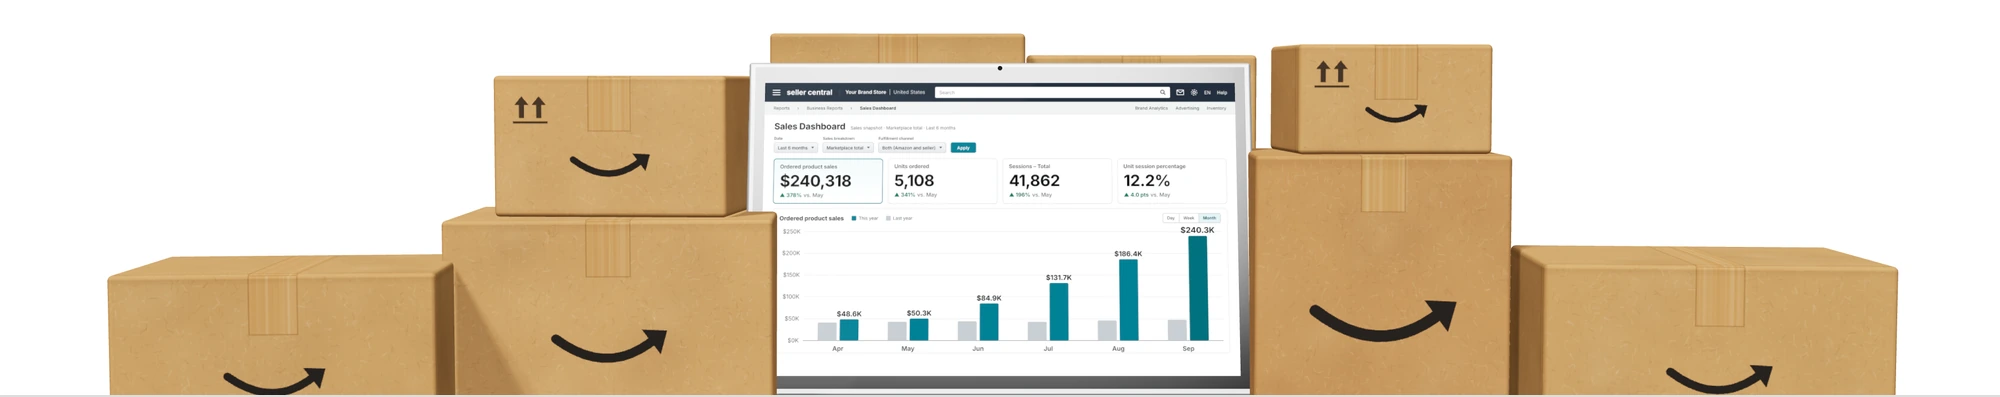Click the Sales Dashboard breadcrumb
The image size is (2000, 397).
click(878, 108)
